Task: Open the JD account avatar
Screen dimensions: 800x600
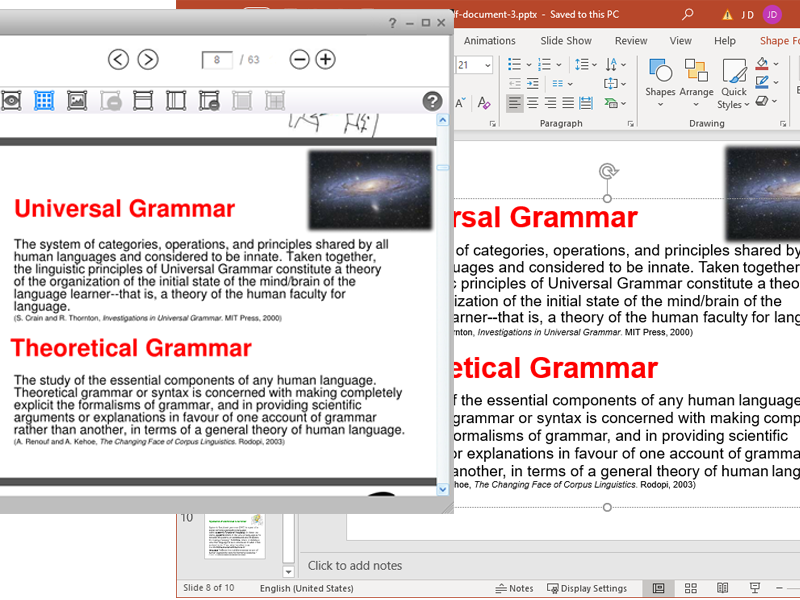Action: point(772,14)
